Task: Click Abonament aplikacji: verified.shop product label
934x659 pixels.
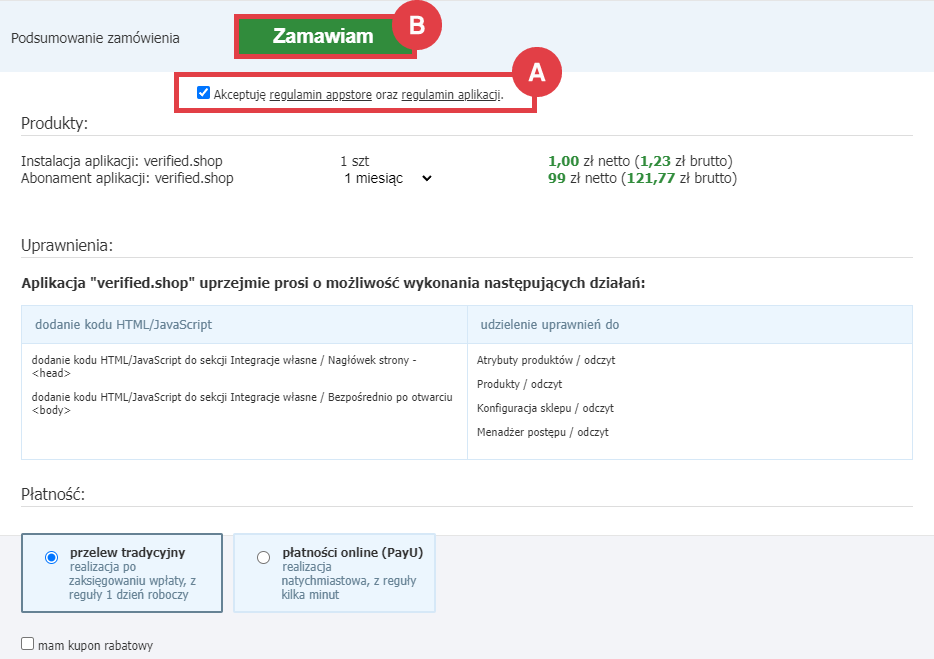Action: point(127,179)
